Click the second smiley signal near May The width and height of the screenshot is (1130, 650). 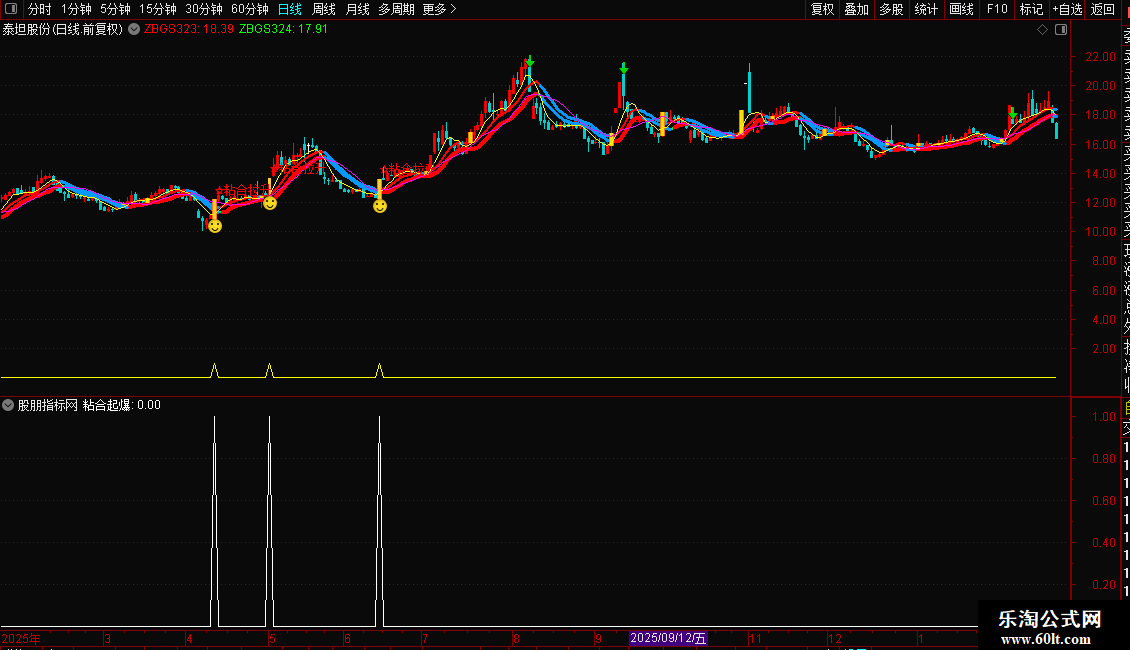click(270, 203)
